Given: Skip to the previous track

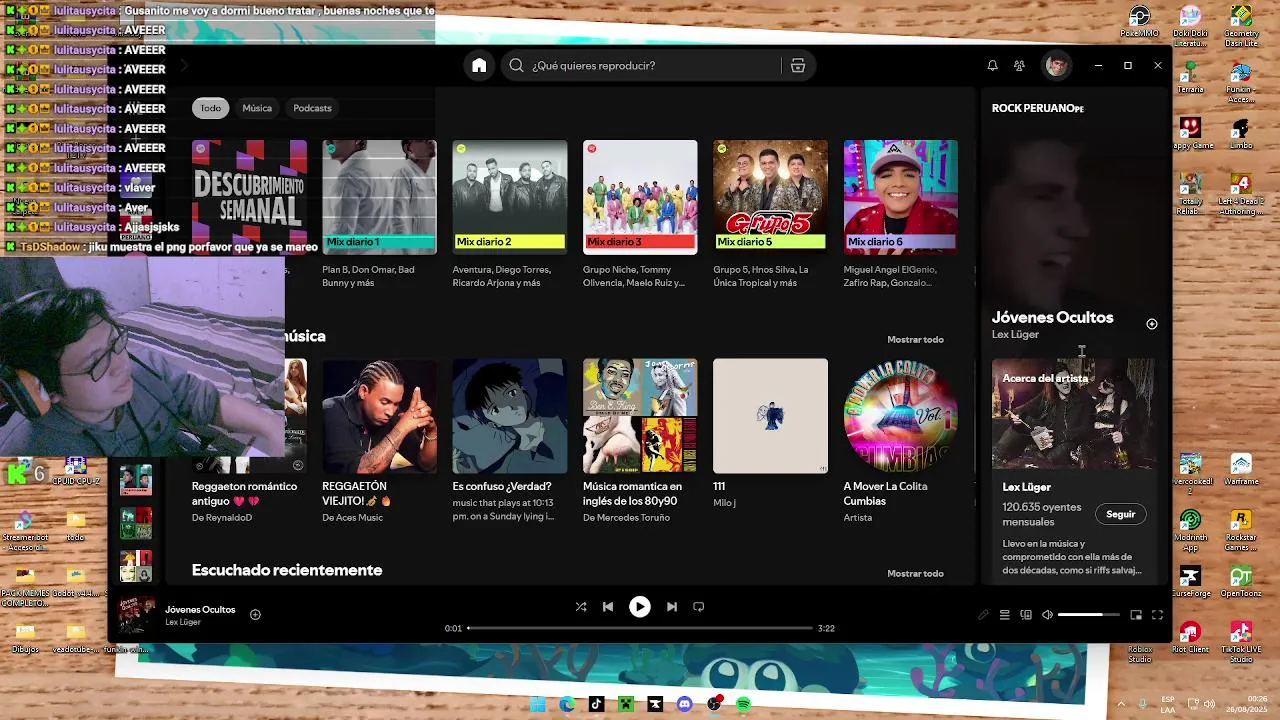Looking at the screenshot, I should 608,606.
